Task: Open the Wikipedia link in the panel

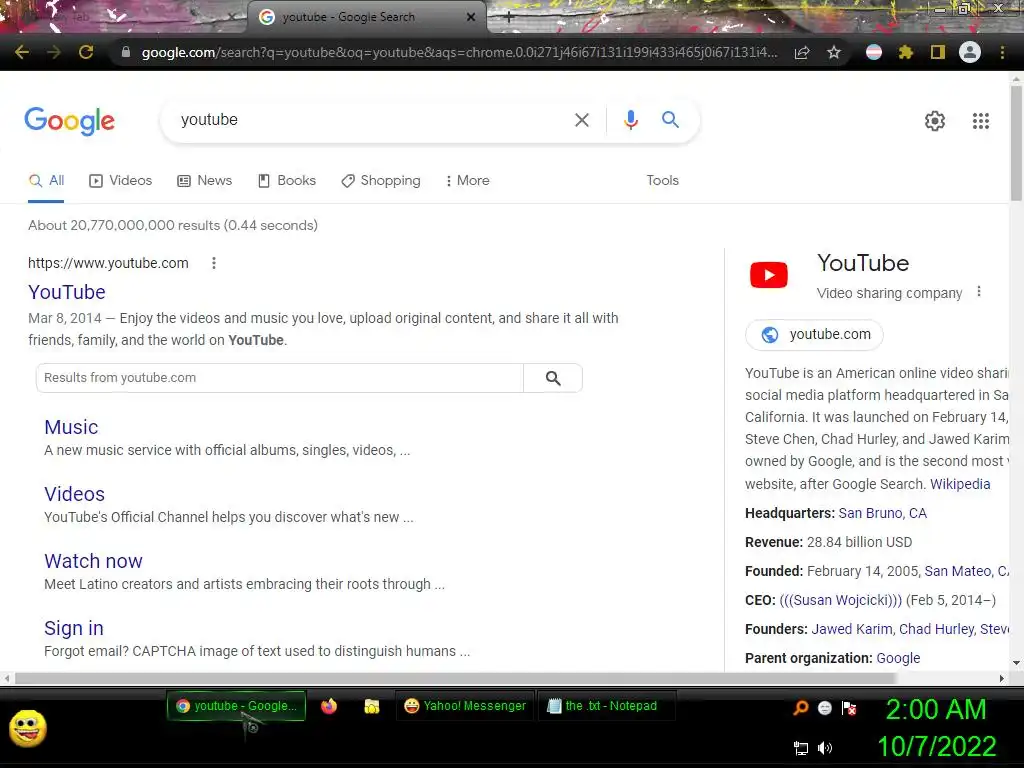Action: point(960,484)
